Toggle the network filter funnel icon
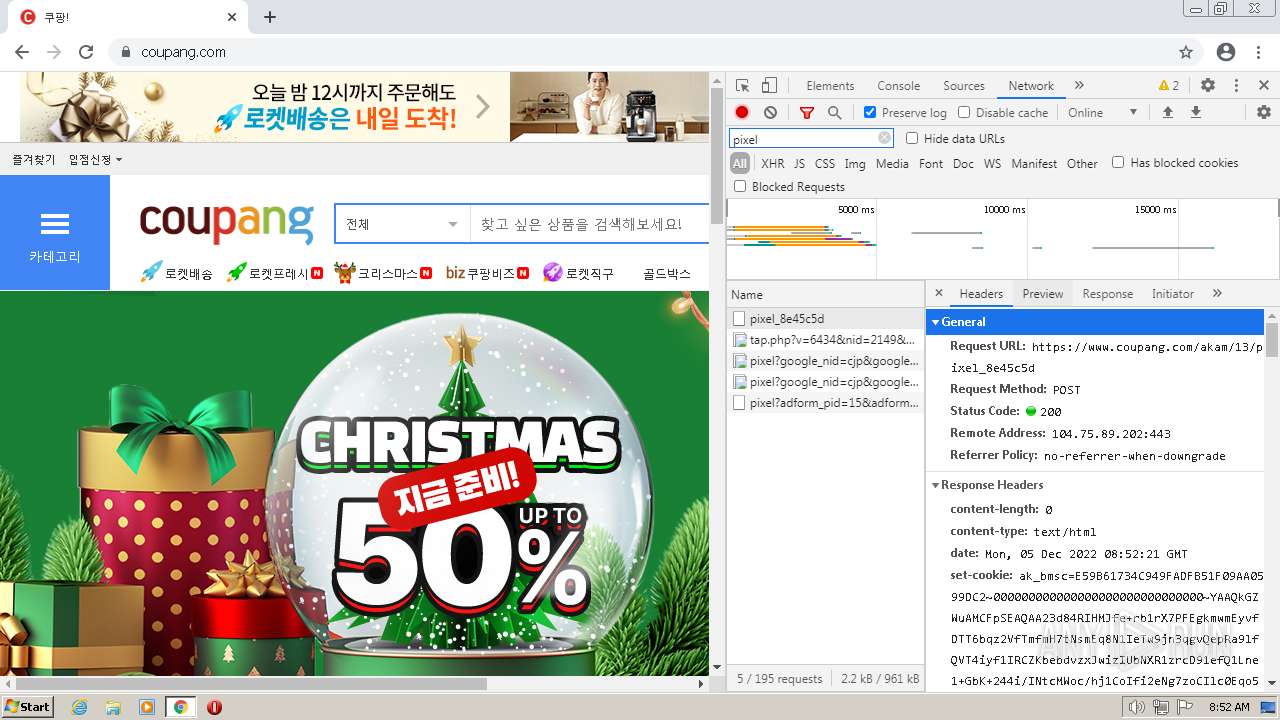 (x=807, y=113)
